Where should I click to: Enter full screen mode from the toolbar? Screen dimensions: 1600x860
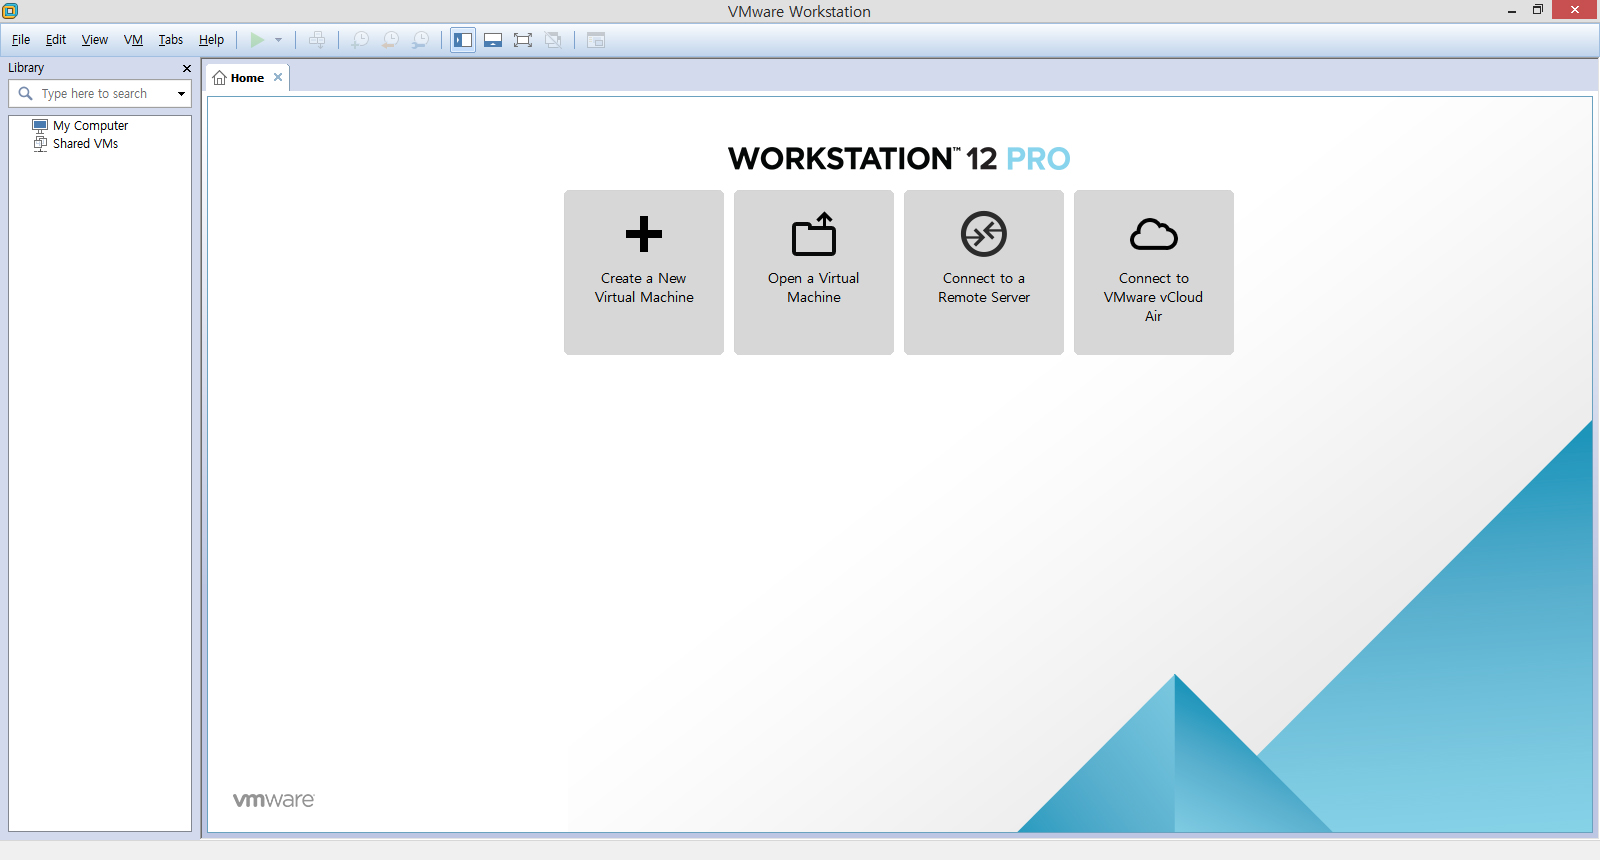tap(523, 40)
